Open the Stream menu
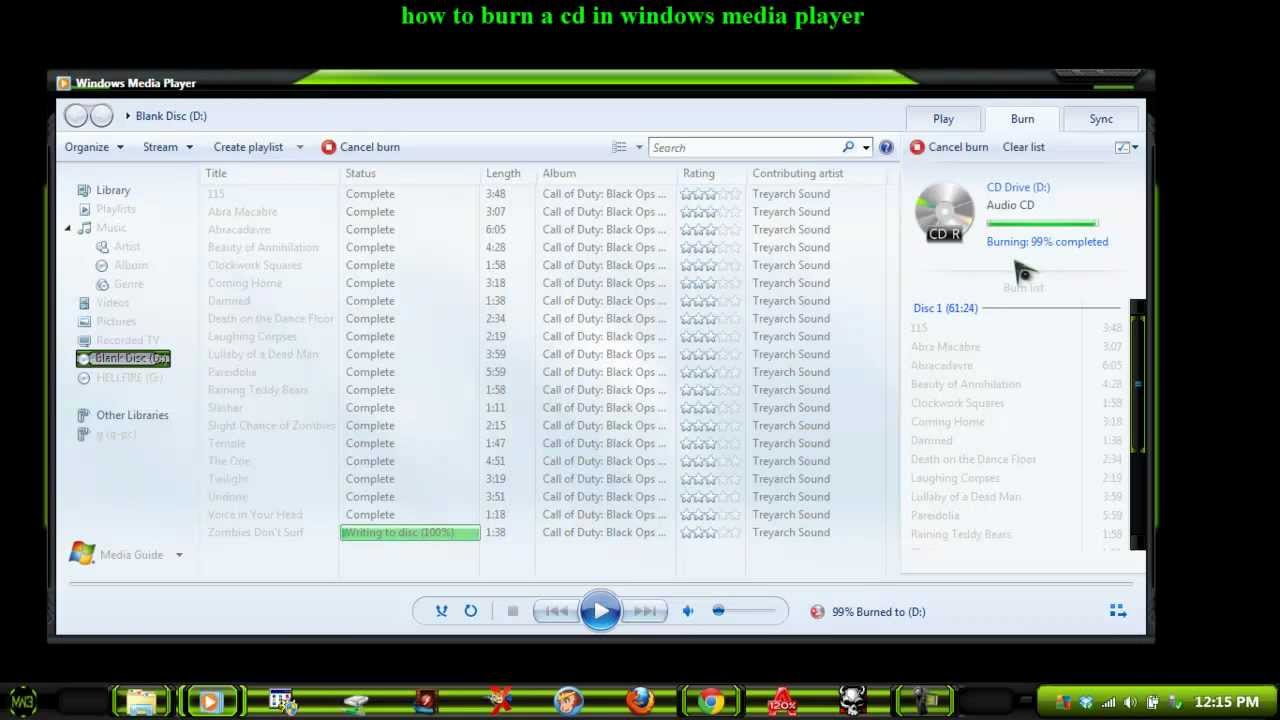 167,147
